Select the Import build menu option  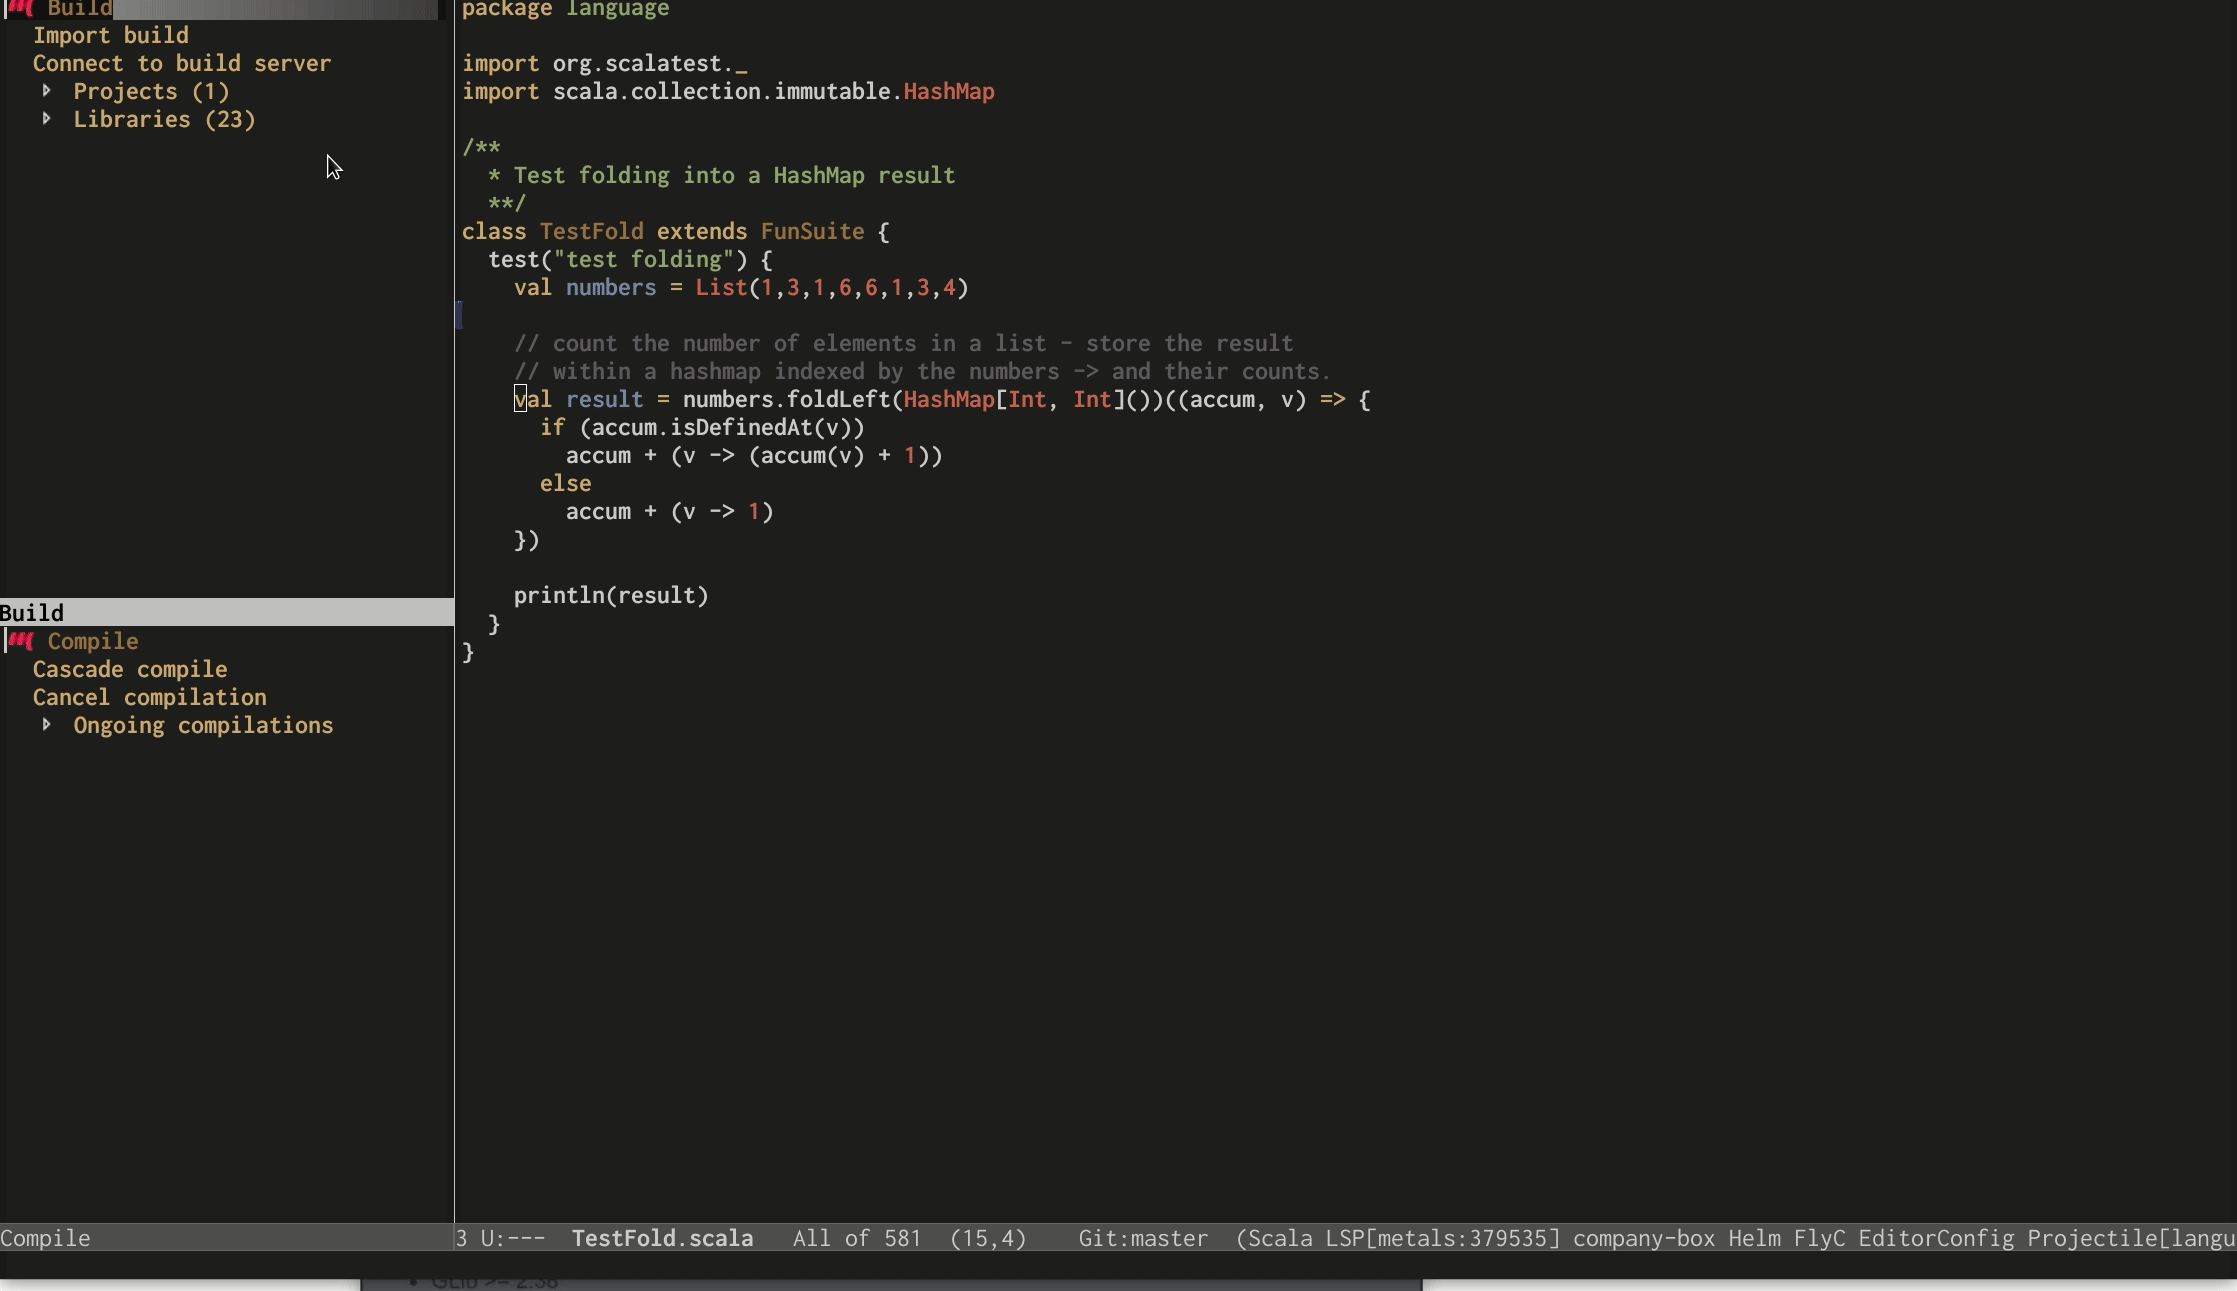(111, 35)
